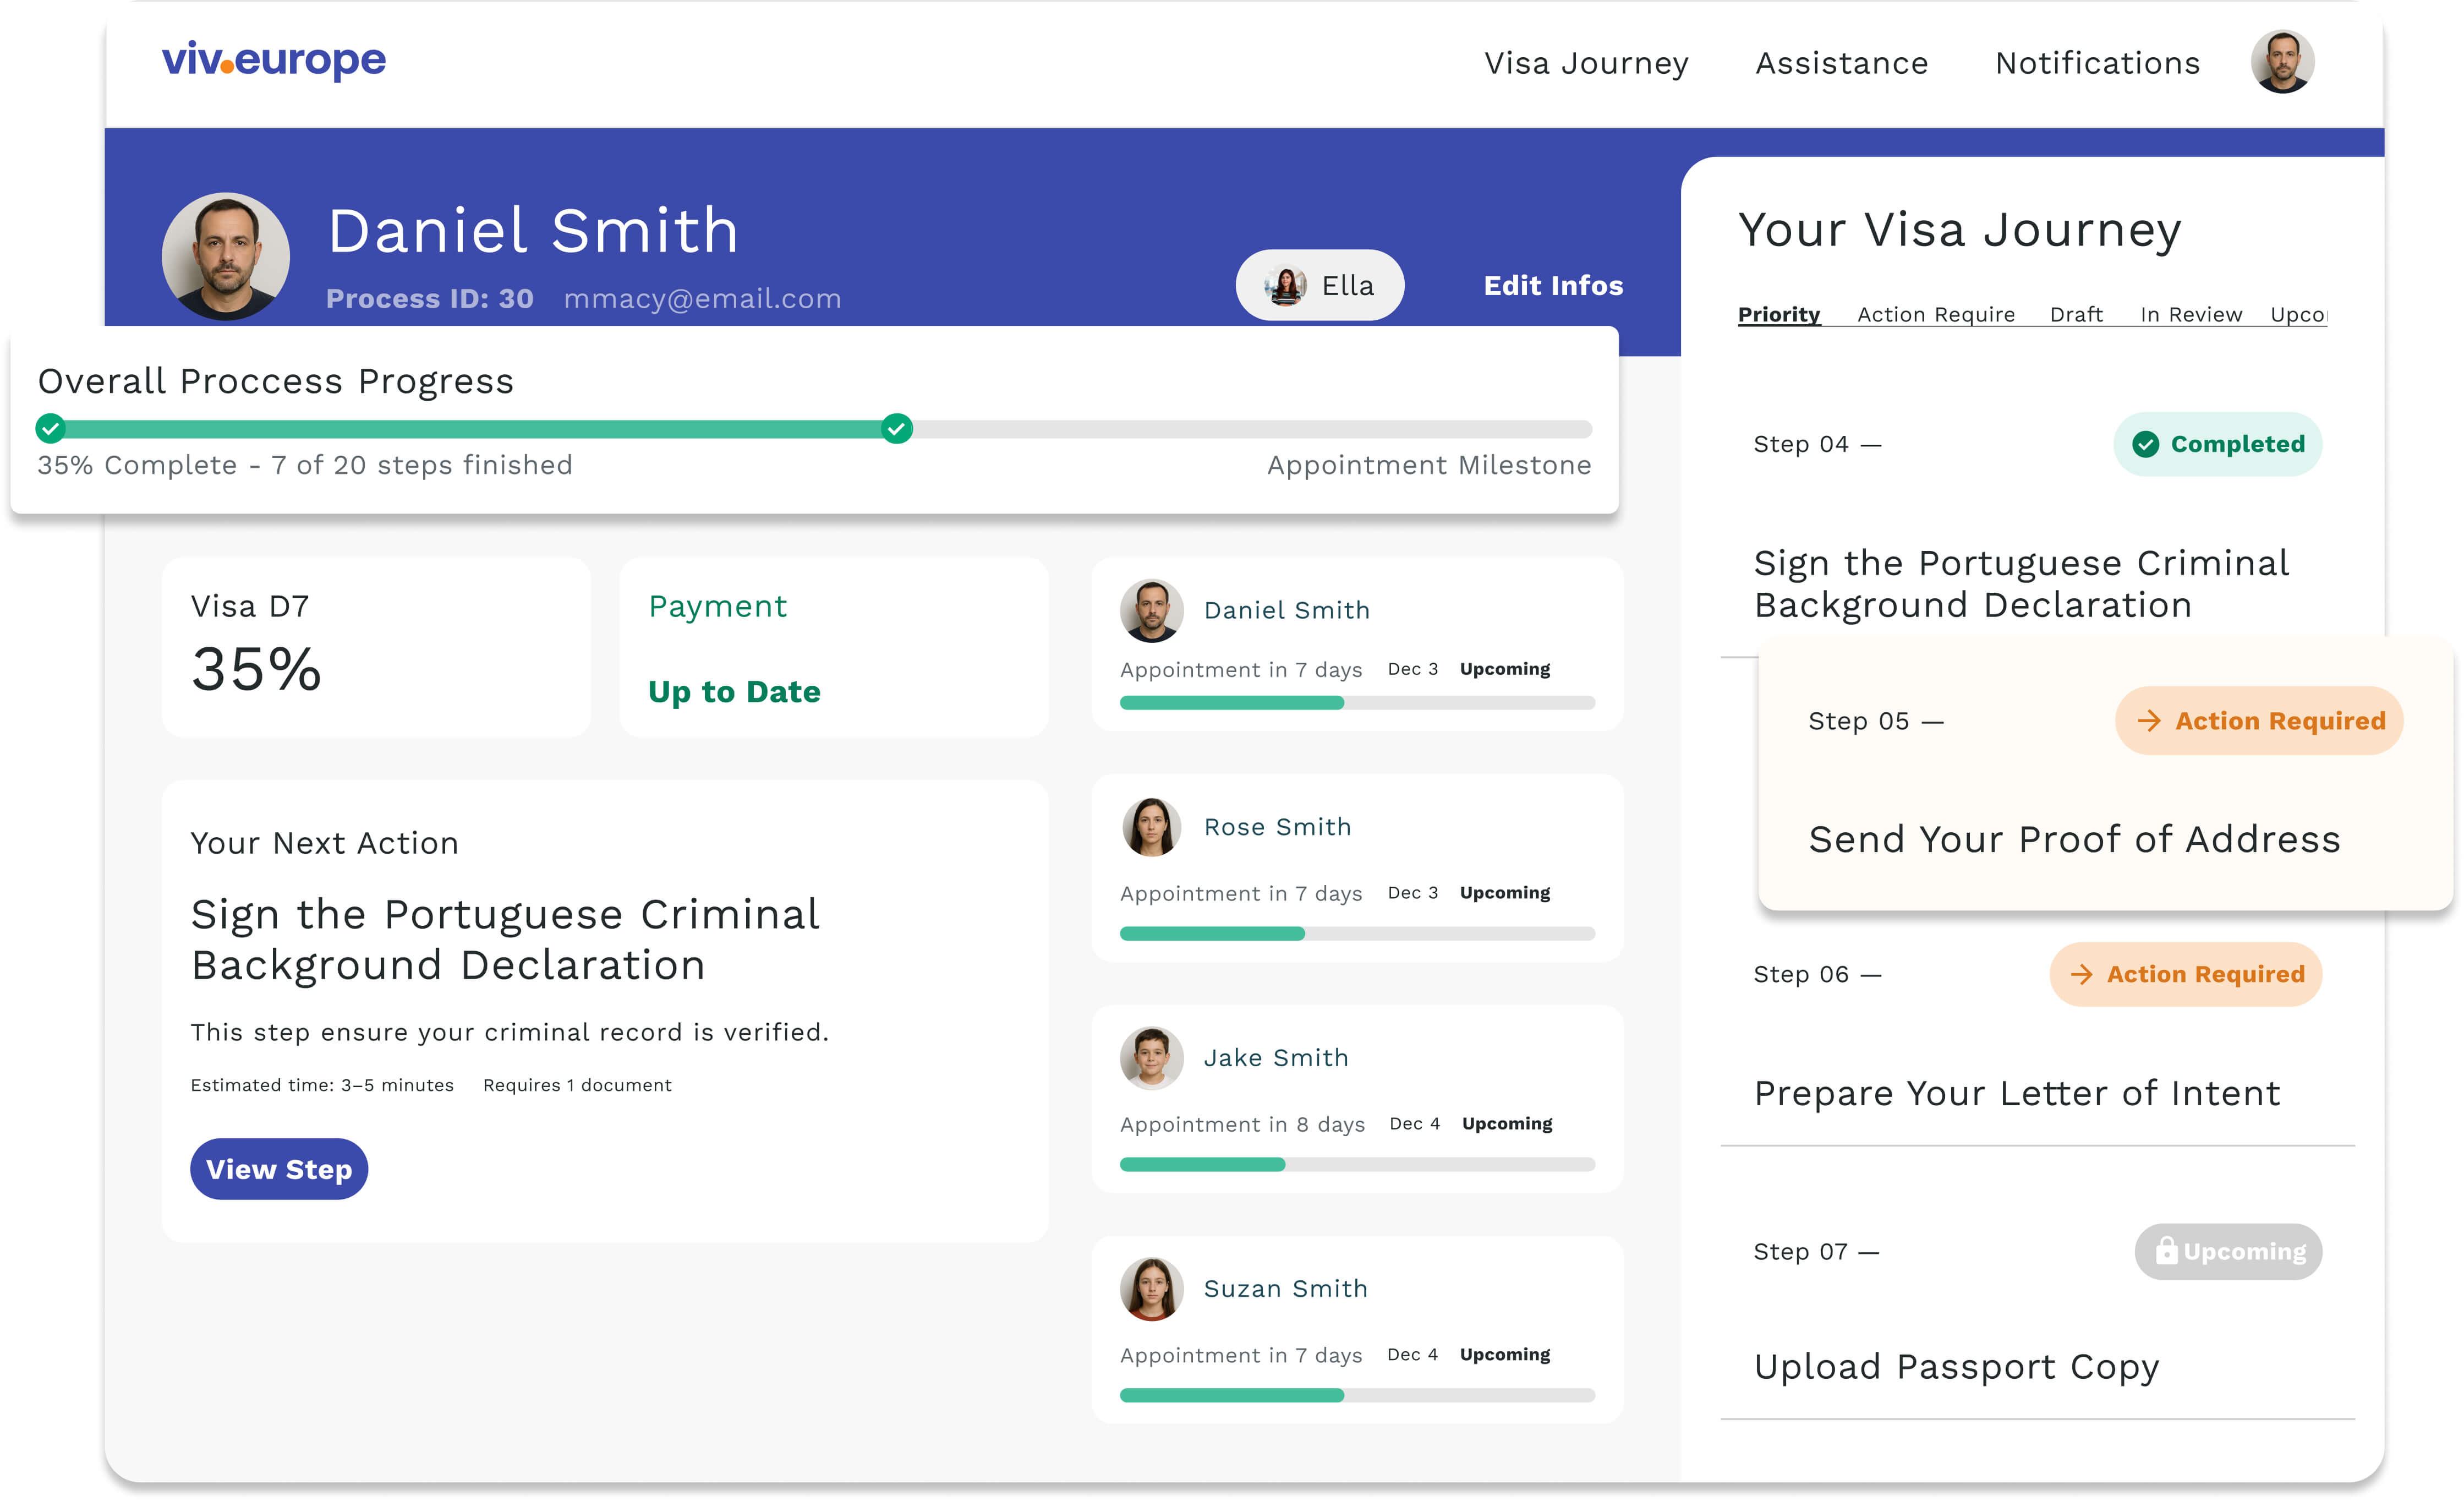The image size is (2464, 1501).
Task: Click the 'Your Visa Journey' heading
Action: 1959,230
